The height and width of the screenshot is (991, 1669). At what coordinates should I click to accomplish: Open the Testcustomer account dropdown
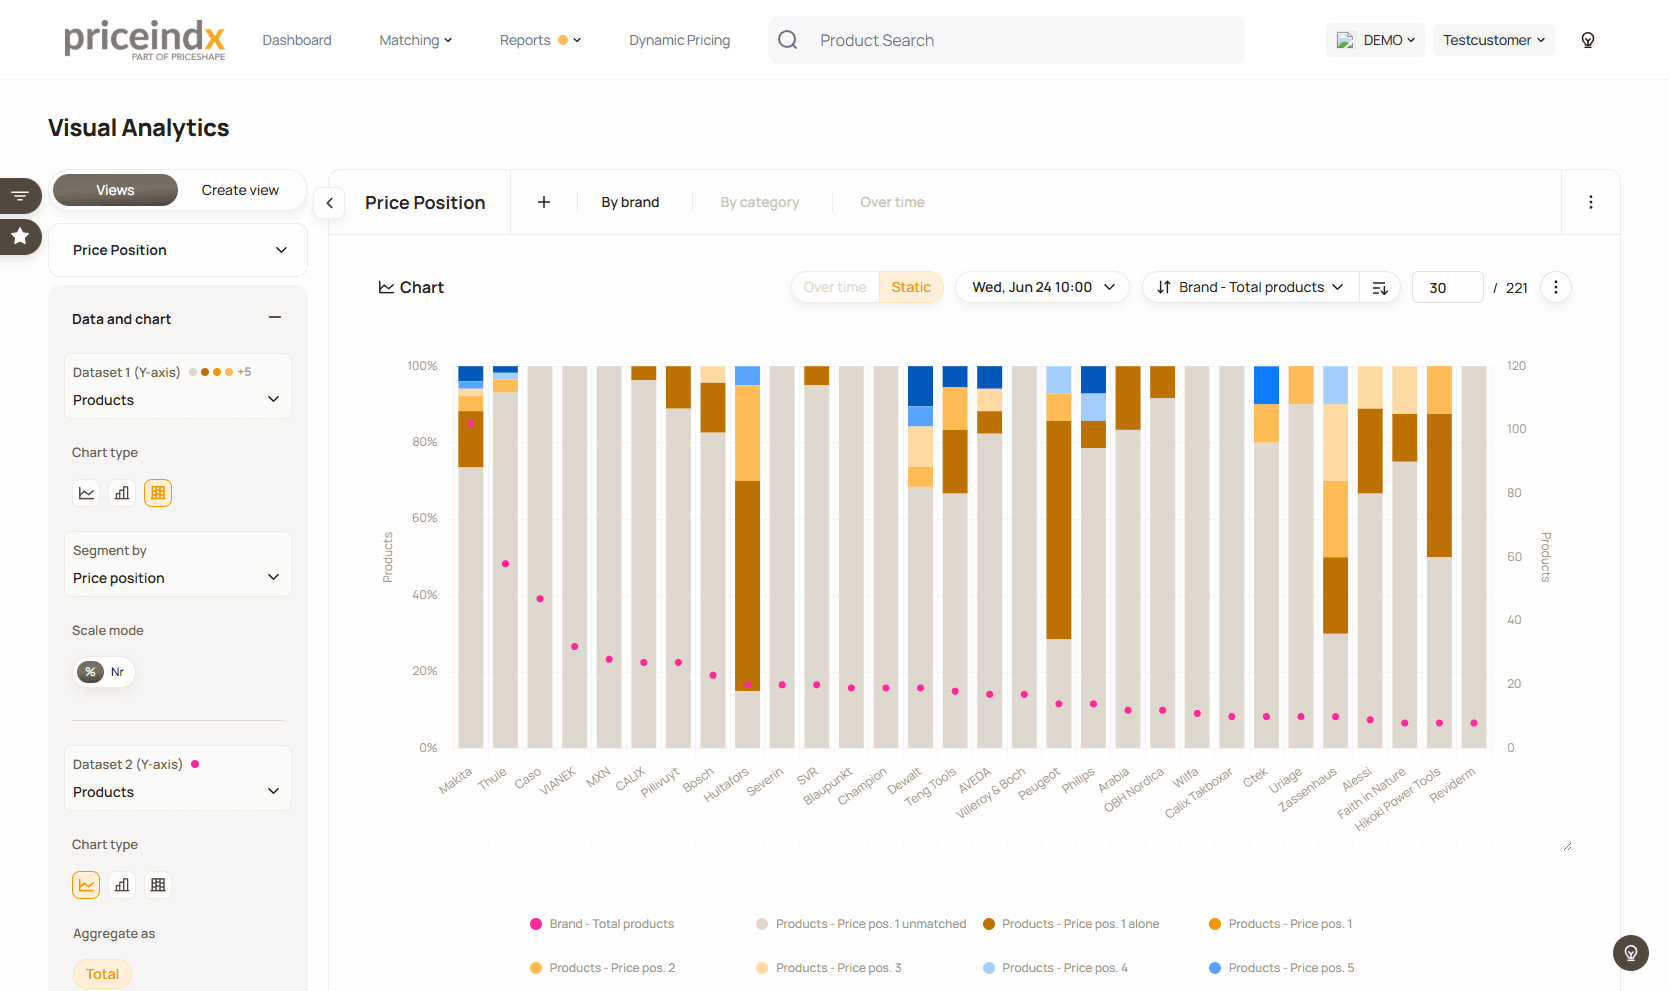click(1494, 40)
